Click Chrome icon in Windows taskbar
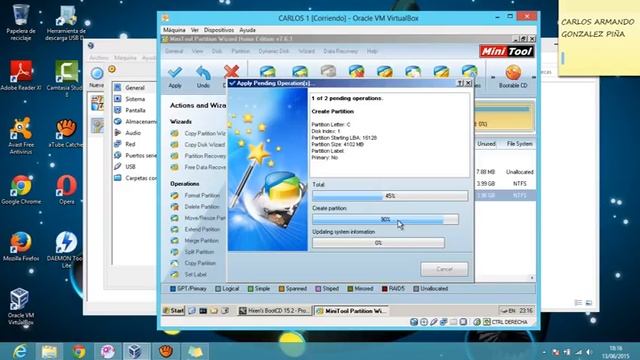 click(x=79, y=351)
